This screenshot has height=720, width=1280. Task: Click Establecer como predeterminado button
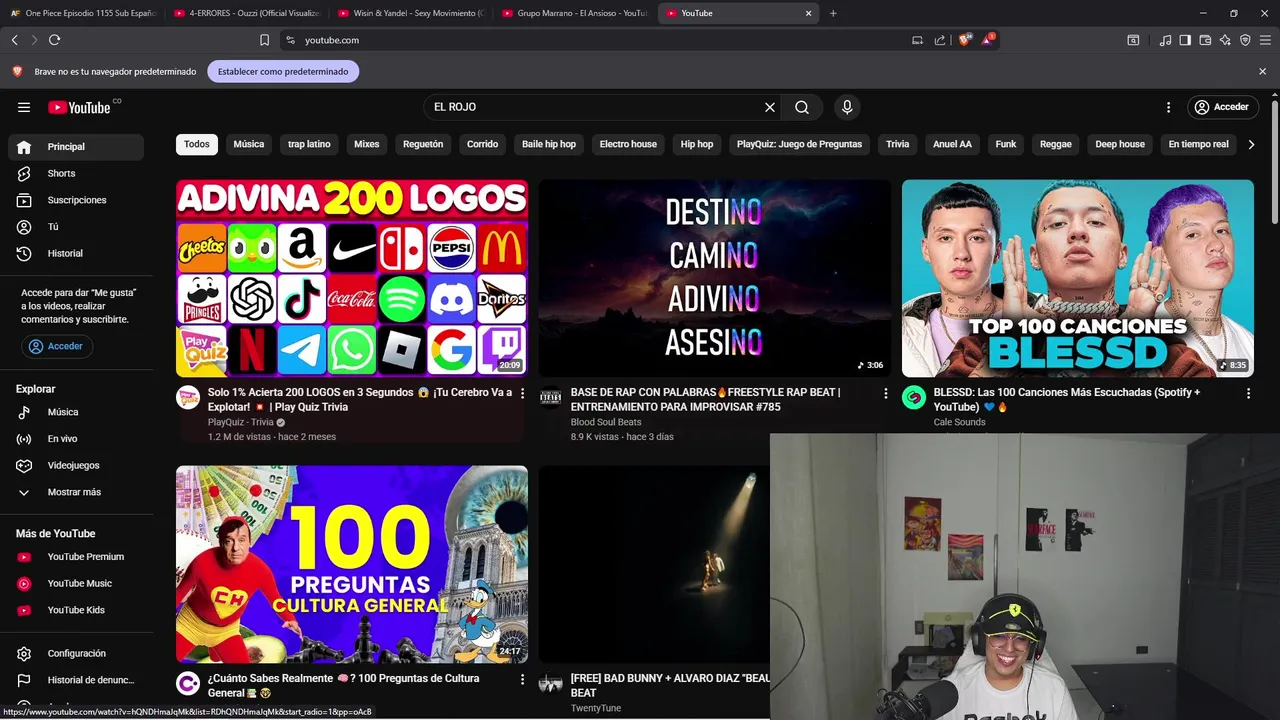(283, 72)
